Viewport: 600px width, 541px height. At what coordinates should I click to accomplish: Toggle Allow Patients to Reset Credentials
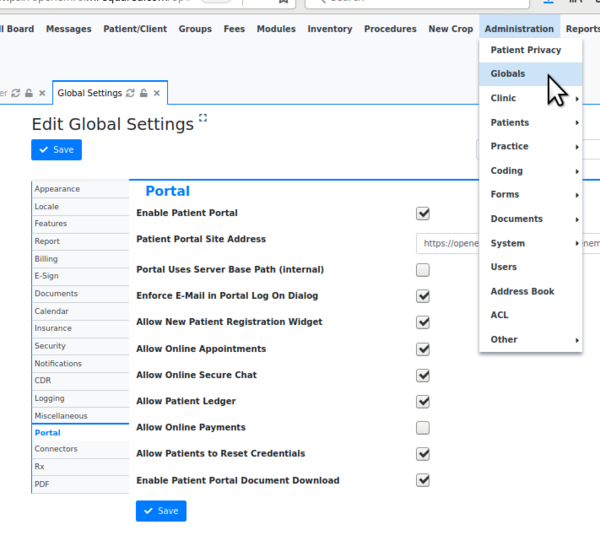coord(423,454)
